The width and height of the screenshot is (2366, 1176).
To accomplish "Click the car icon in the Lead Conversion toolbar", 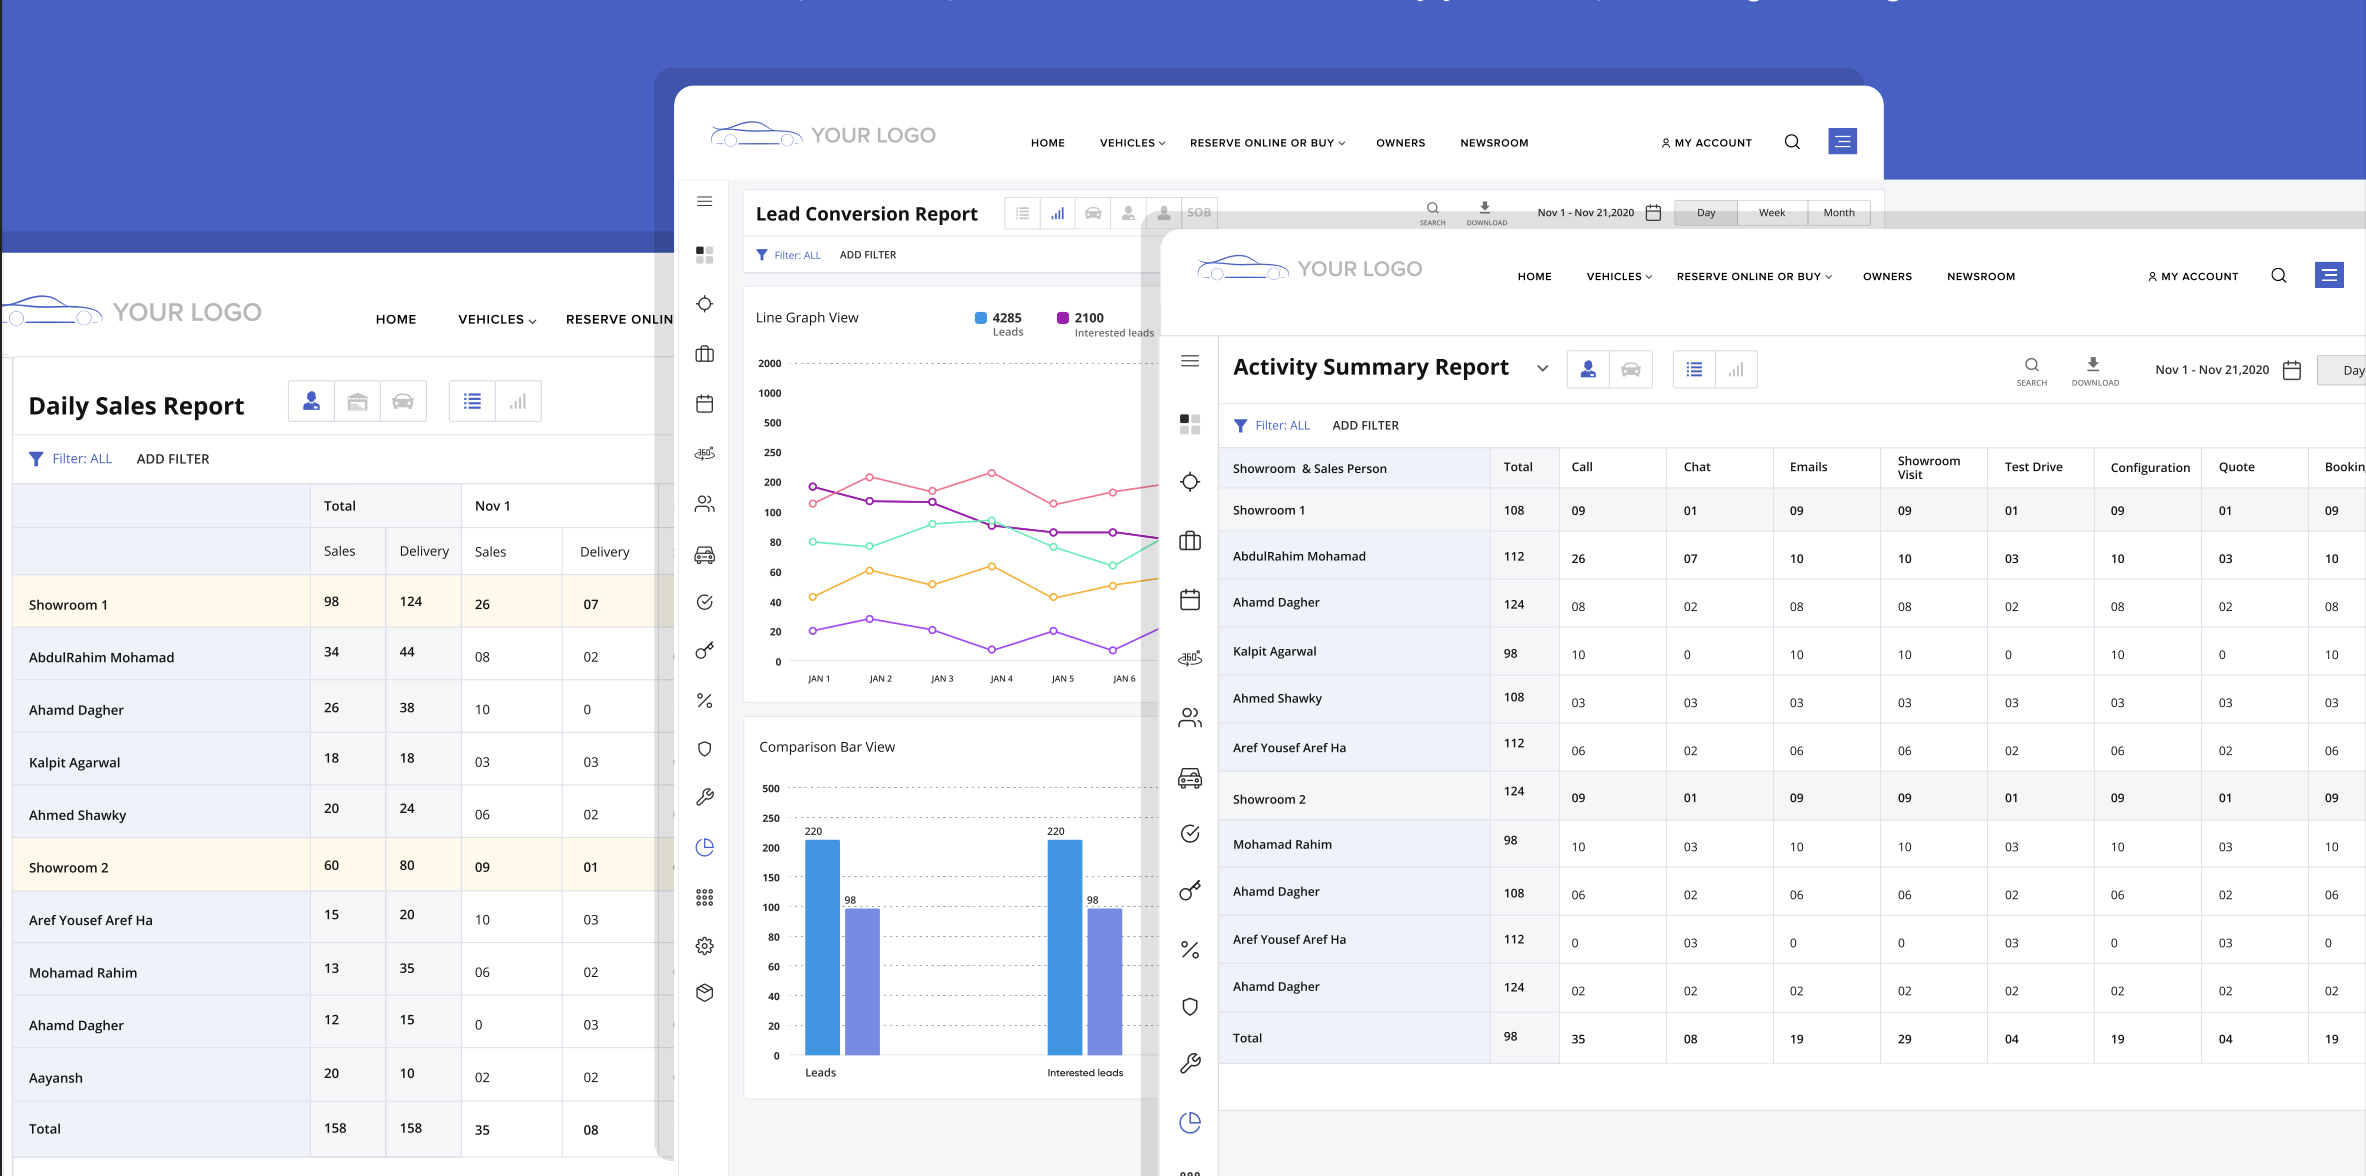I will click(x=1093, y=213).
